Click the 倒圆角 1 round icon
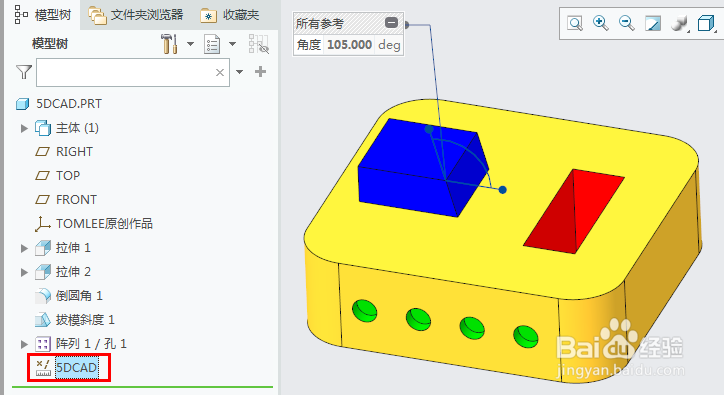 click(x=43, y=296)
